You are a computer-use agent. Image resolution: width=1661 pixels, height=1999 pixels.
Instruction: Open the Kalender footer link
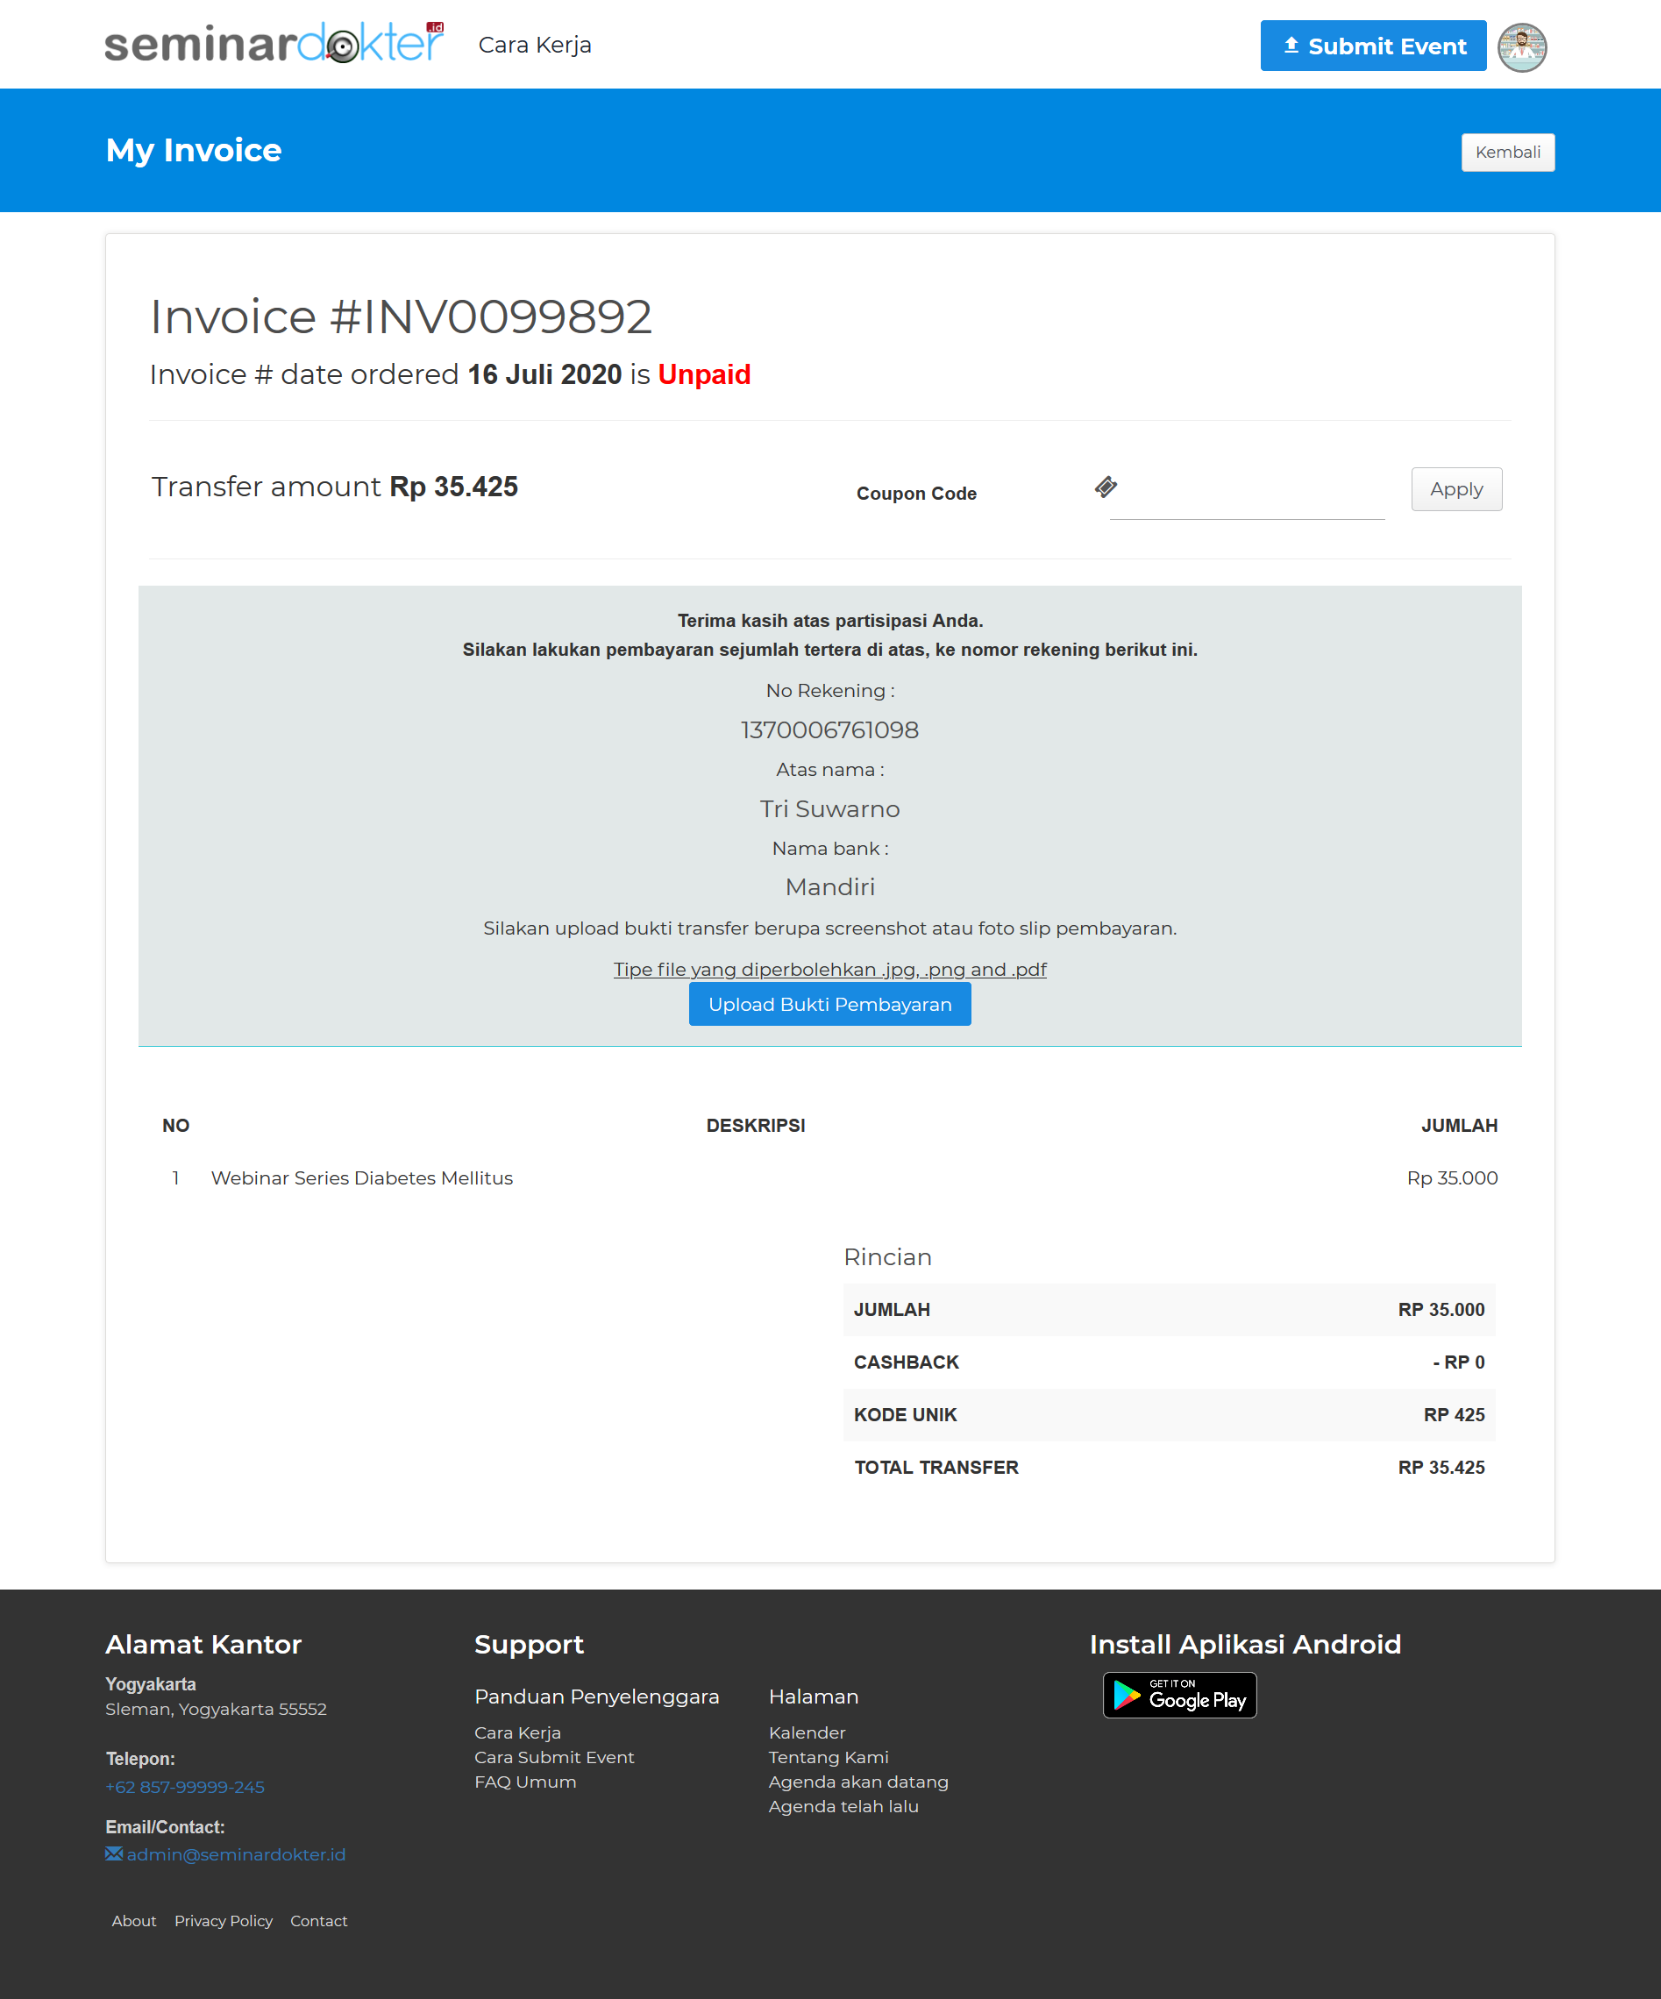[x=806, y=1732]
